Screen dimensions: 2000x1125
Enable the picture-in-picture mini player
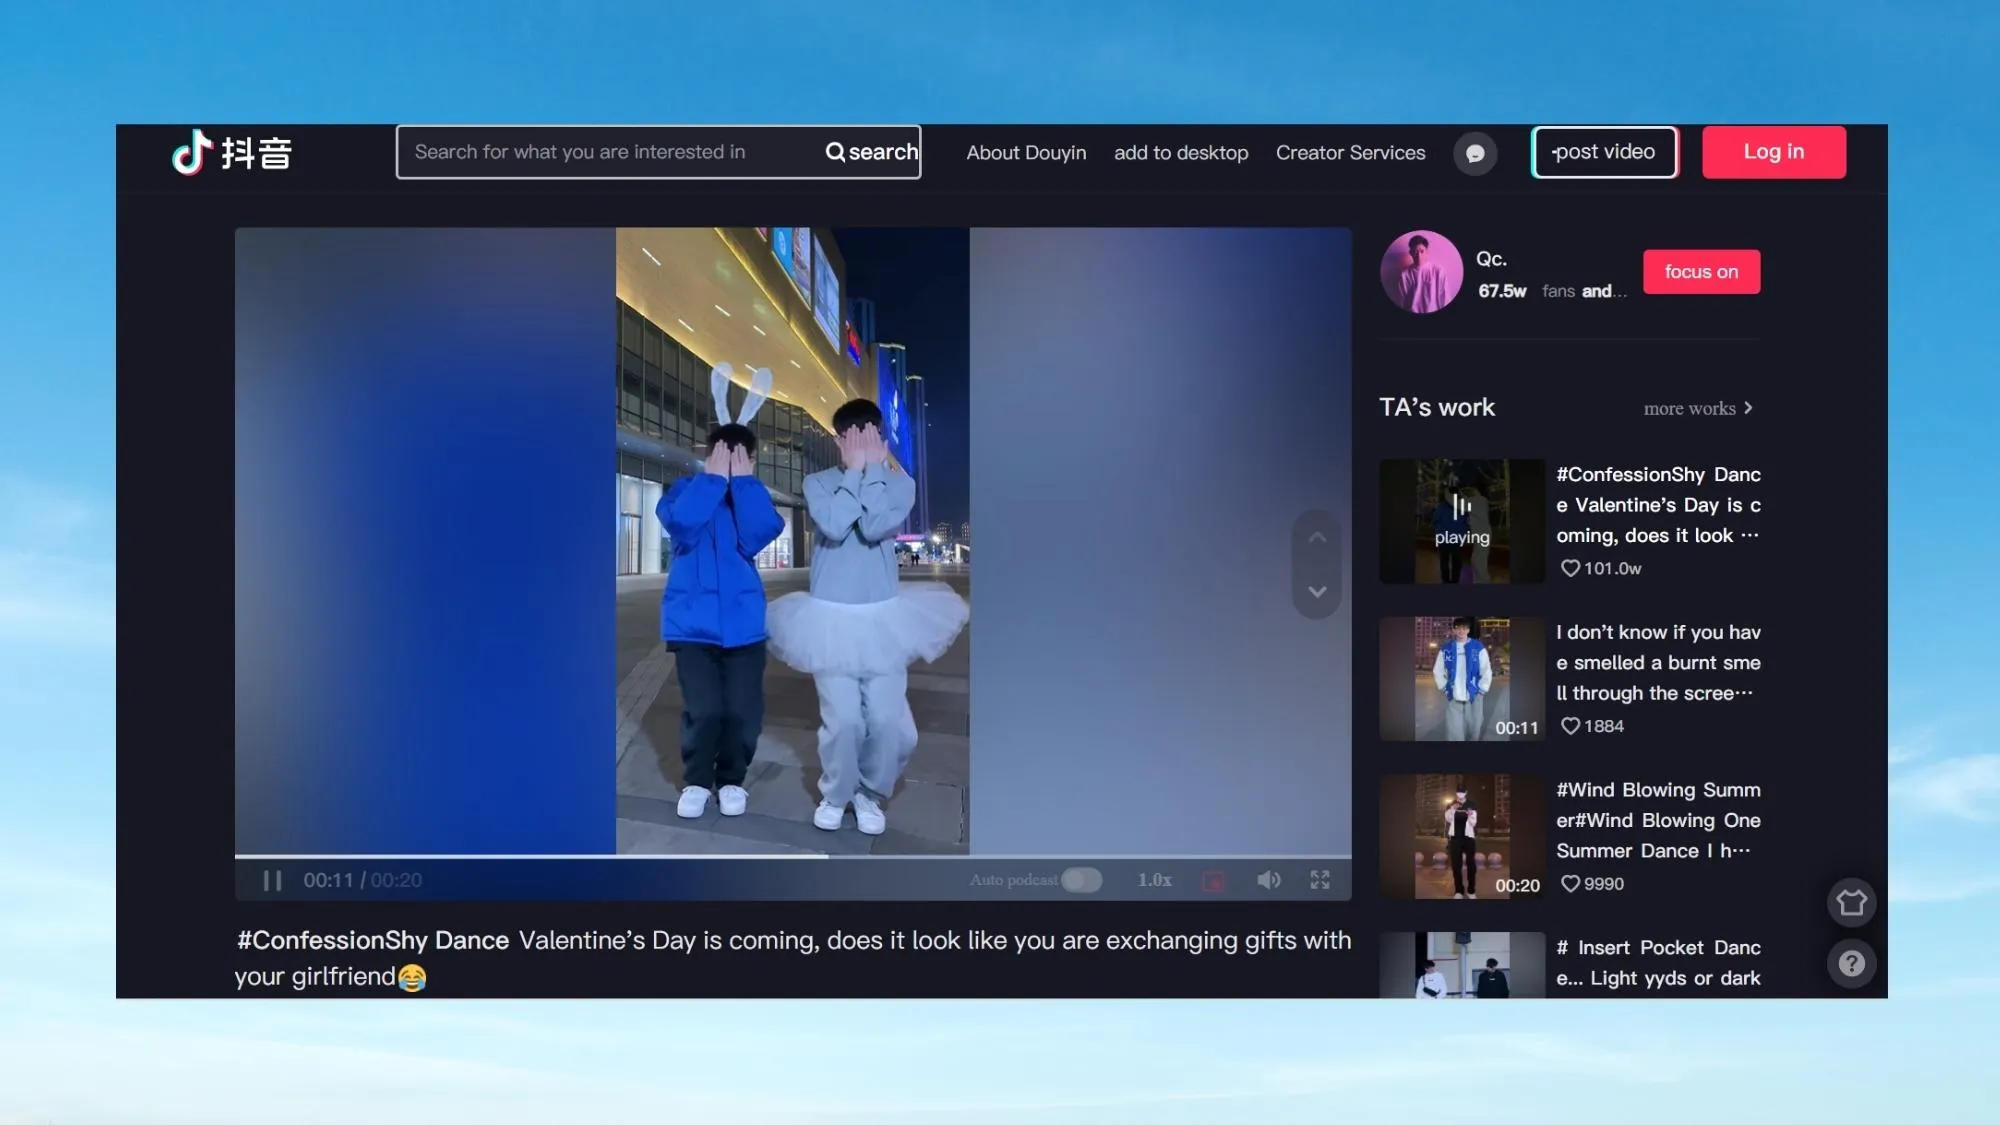pyautogui.click(x=1213, y=881)
